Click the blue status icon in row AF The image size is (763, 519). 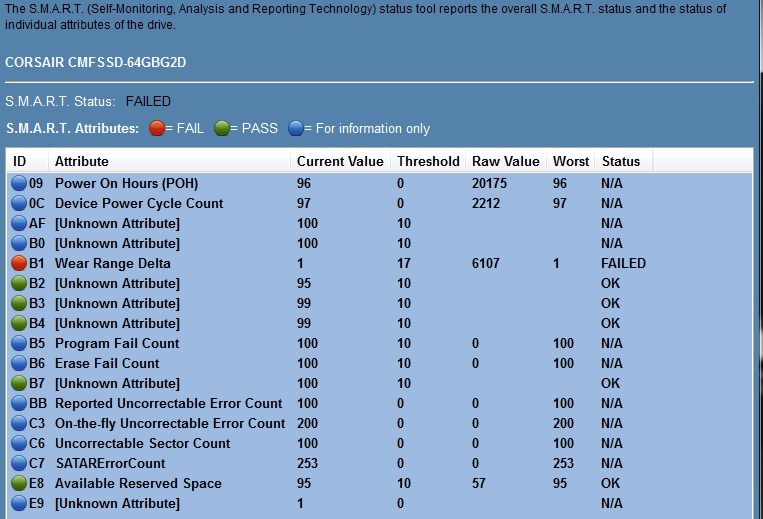click(19, 223)
